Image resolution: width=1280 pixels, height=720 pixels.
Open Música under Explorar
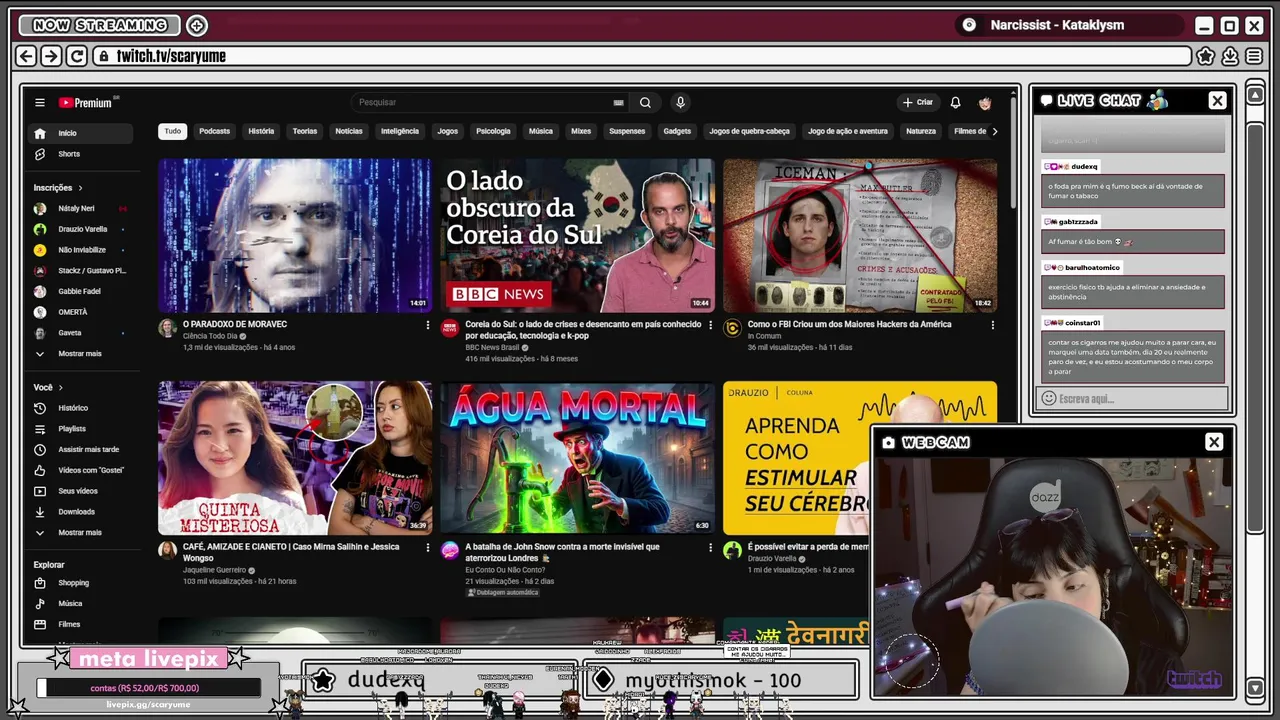(80, 604)
